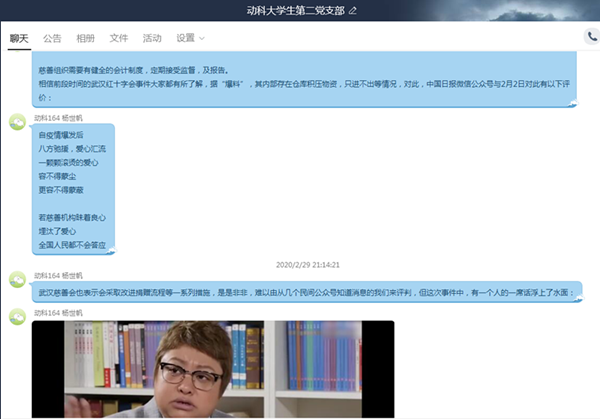The width and height of the screenshot is (600, 419).
Task: Click the avatar beside the video image message
Action: pyautogui.click(x=17, y=317)
